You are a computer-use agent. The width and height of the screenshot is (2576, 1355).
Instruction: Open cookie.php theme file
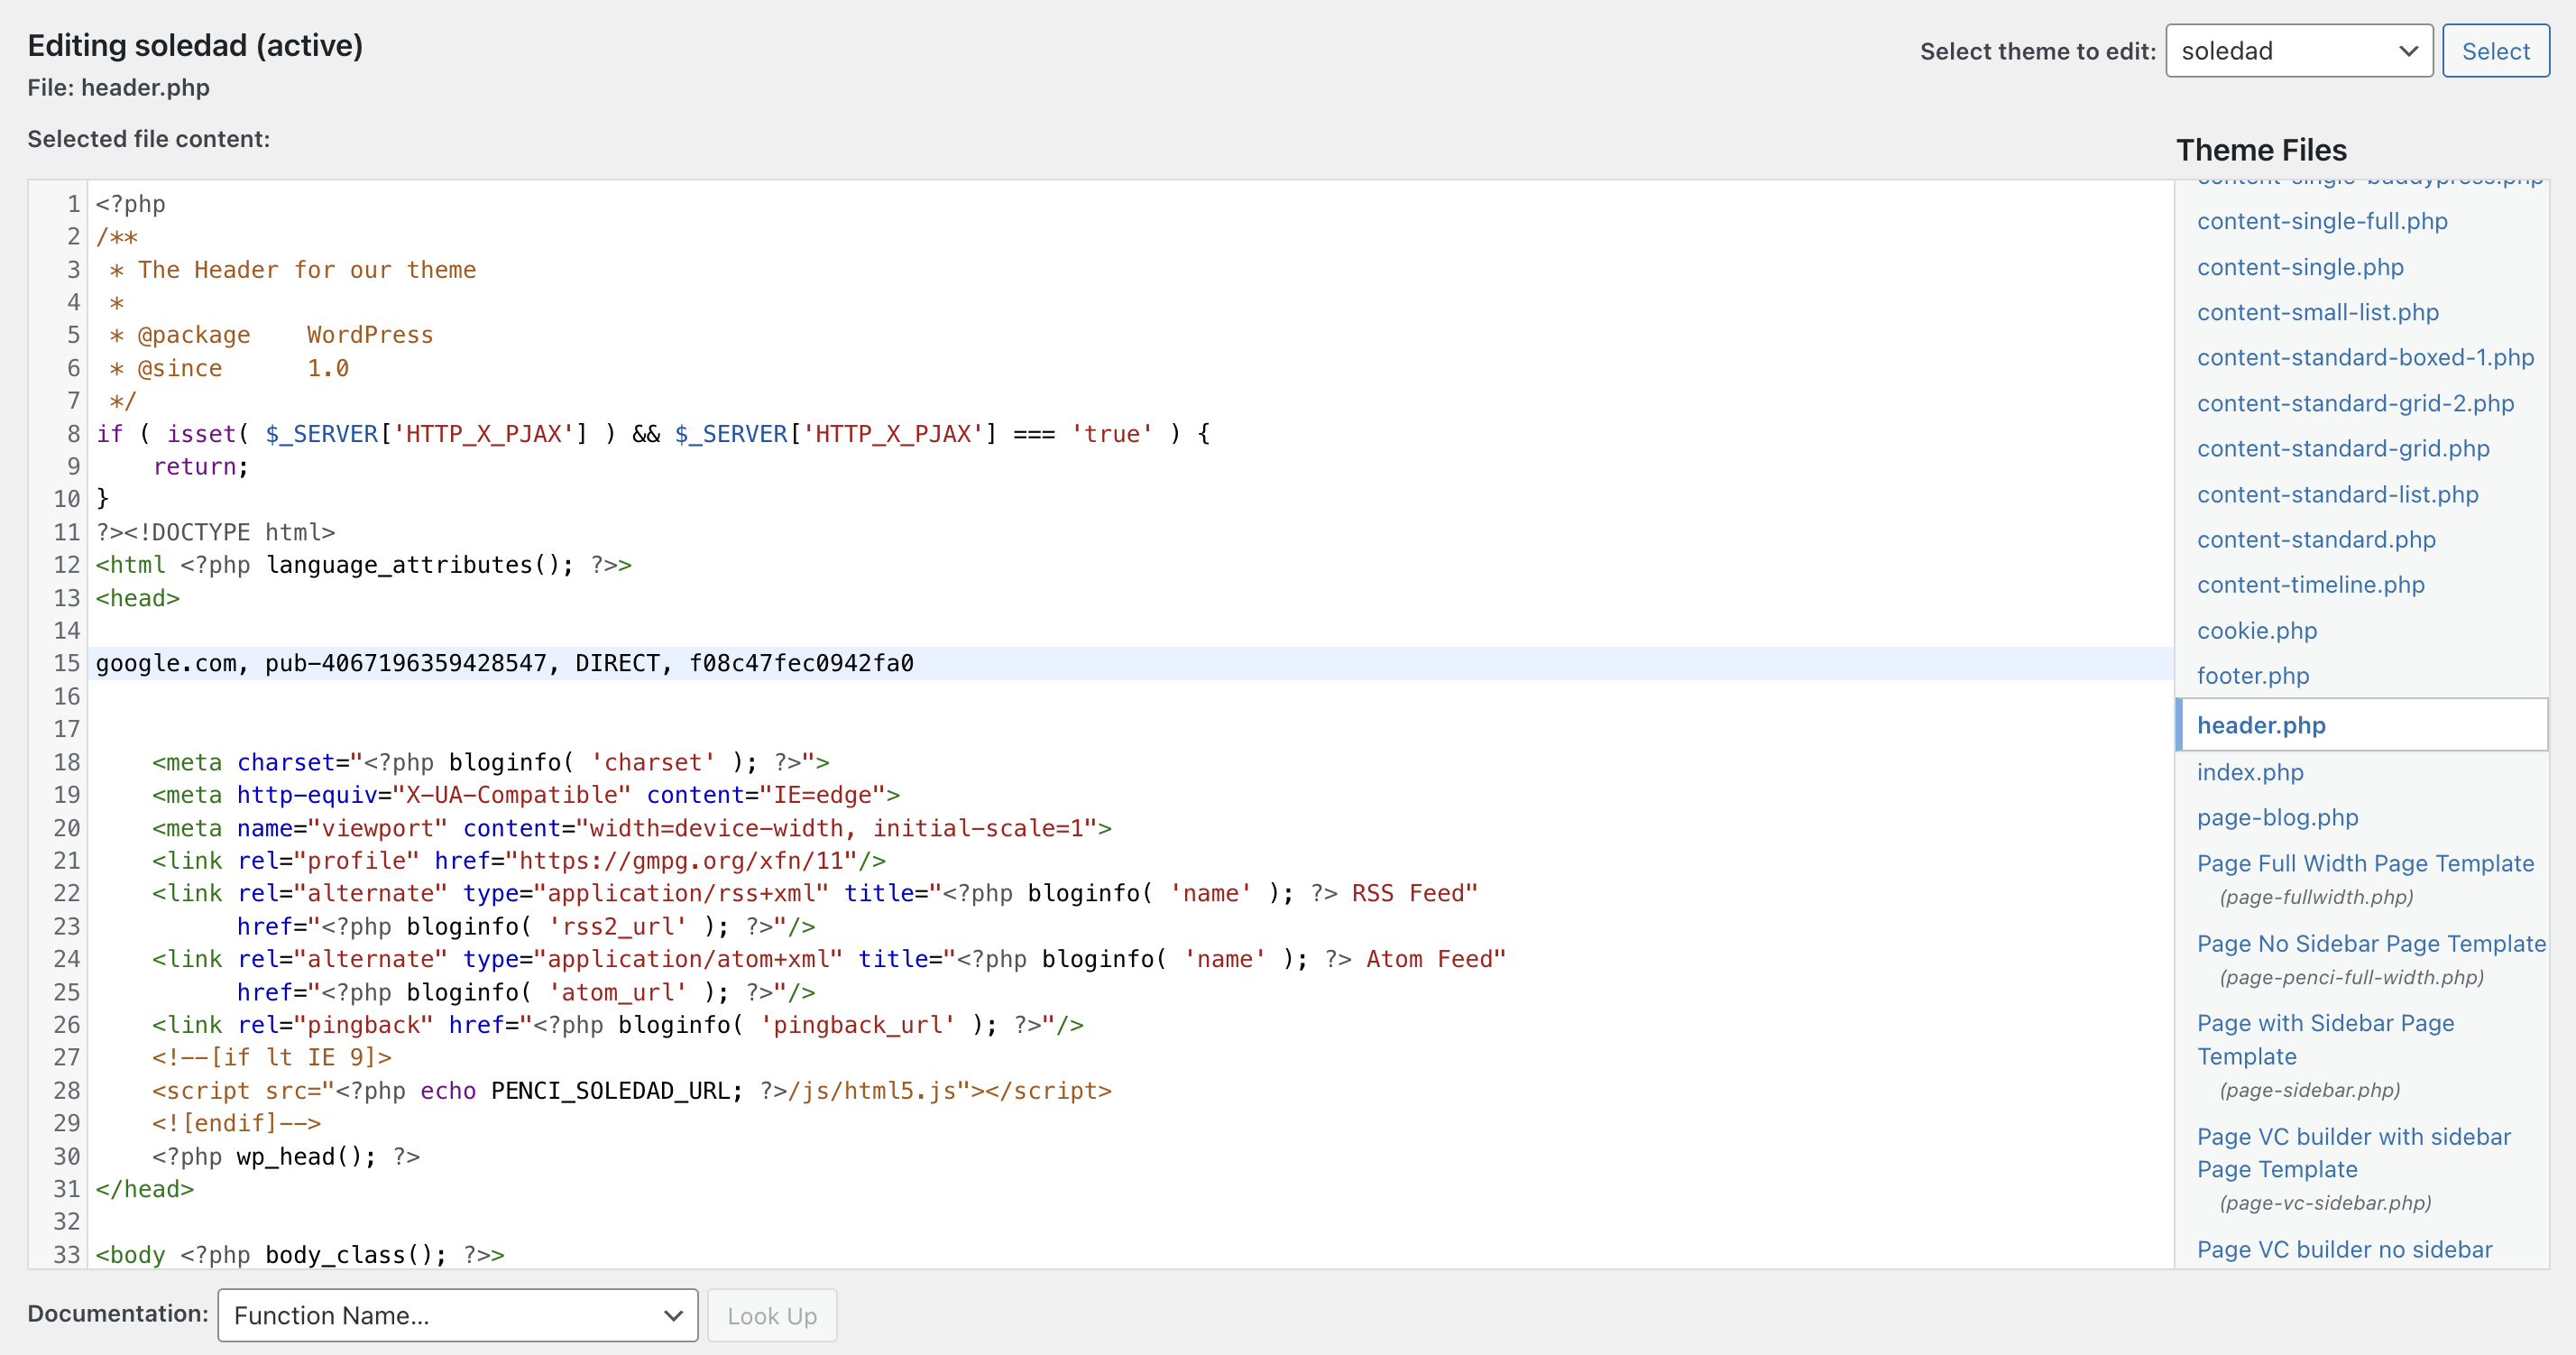pos(2256,631)
